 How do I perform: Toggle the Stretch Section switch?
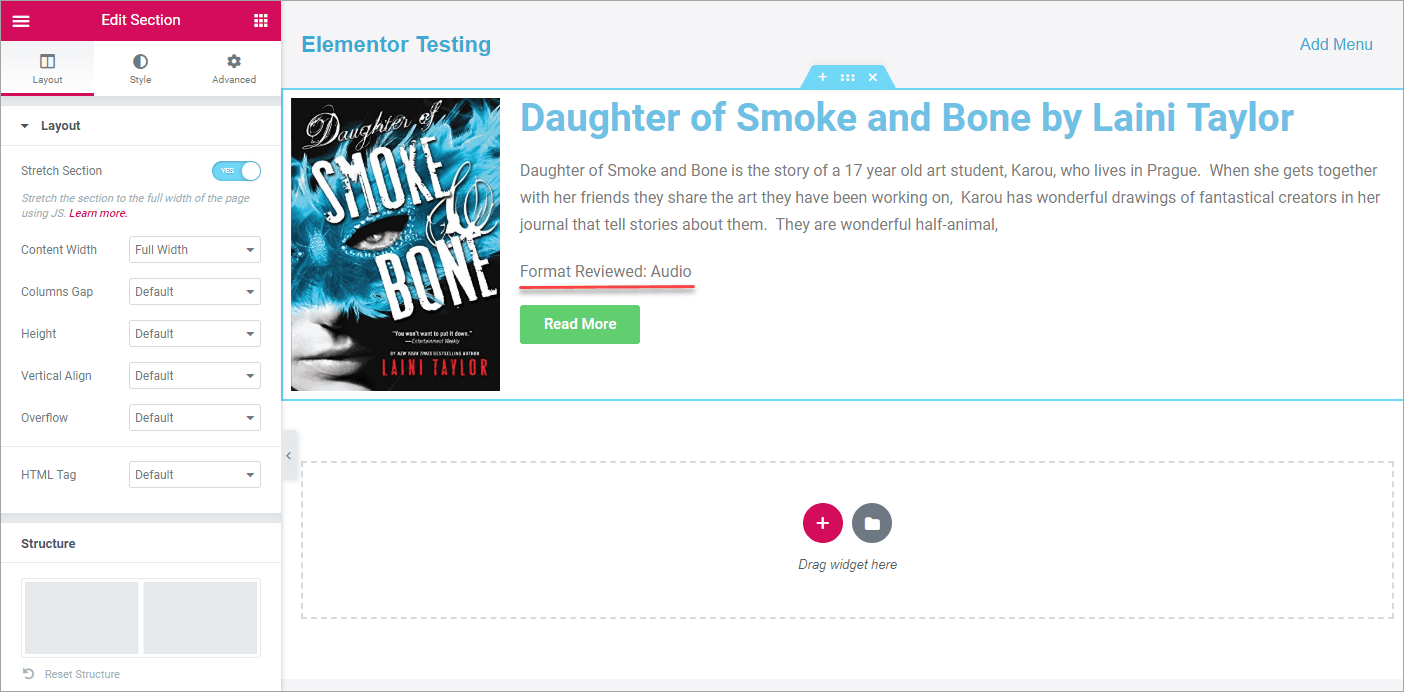(236, 171)
